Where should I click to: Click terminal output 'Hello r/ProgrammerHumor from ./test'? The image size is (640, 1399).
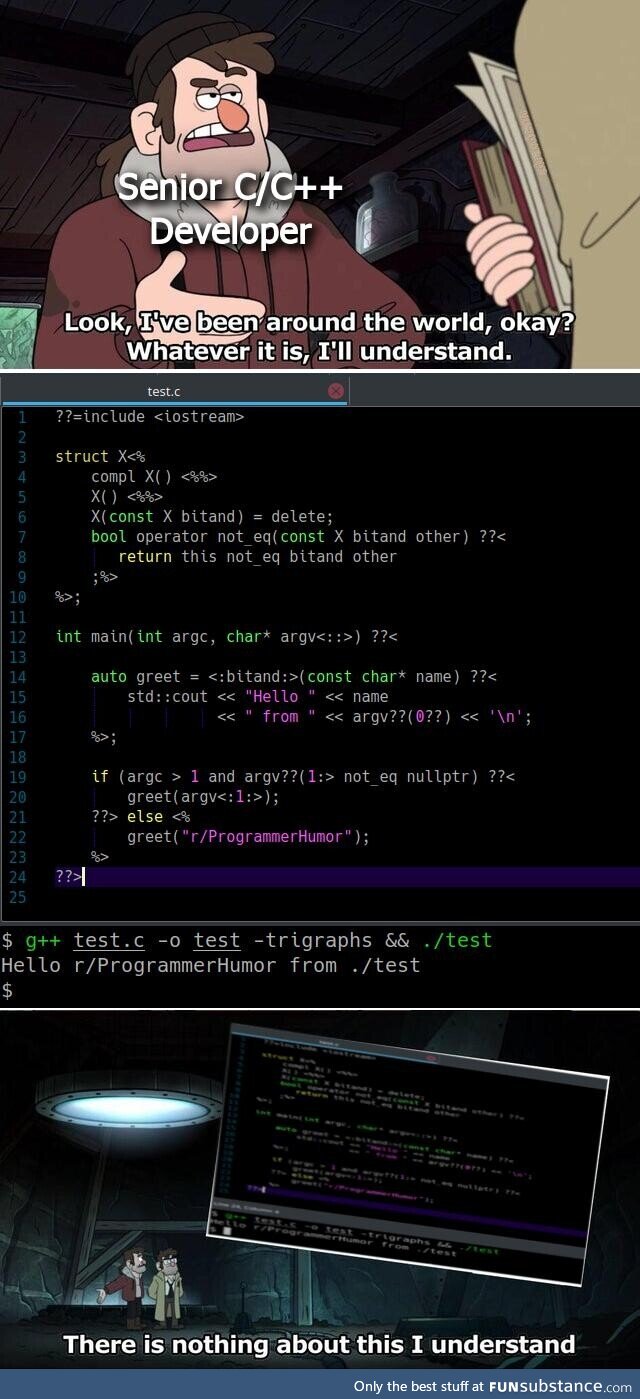point(210,965)
